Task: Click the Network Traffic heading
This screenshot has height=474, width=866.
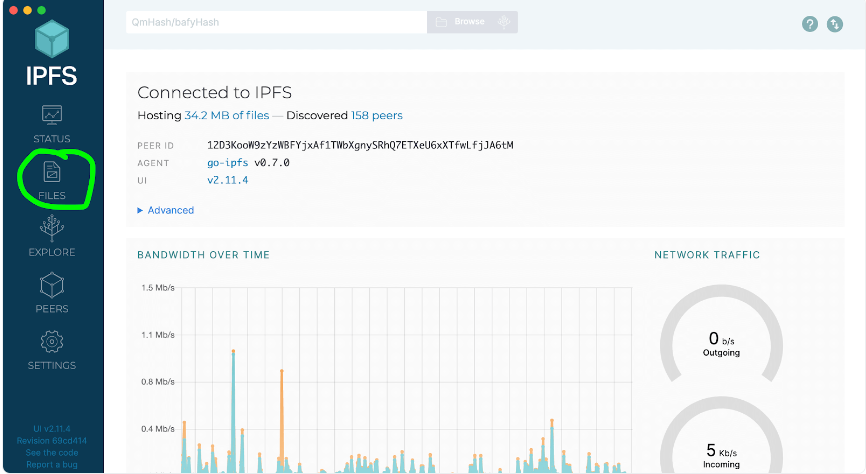Action: pyautogui.click(x=707, y=255)
